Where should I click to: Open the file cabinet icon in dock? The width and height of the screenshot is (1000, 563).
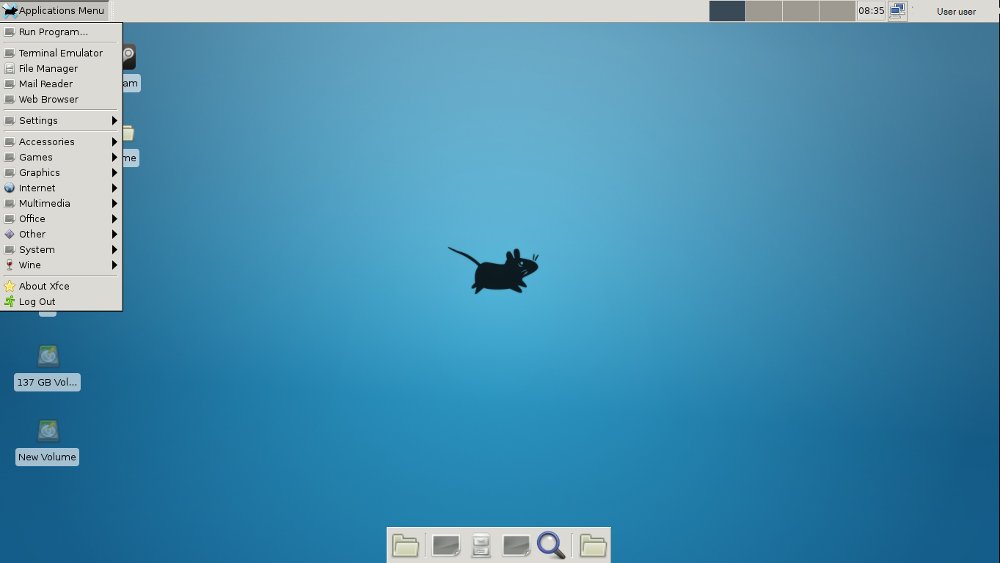[x=481, y=545]
